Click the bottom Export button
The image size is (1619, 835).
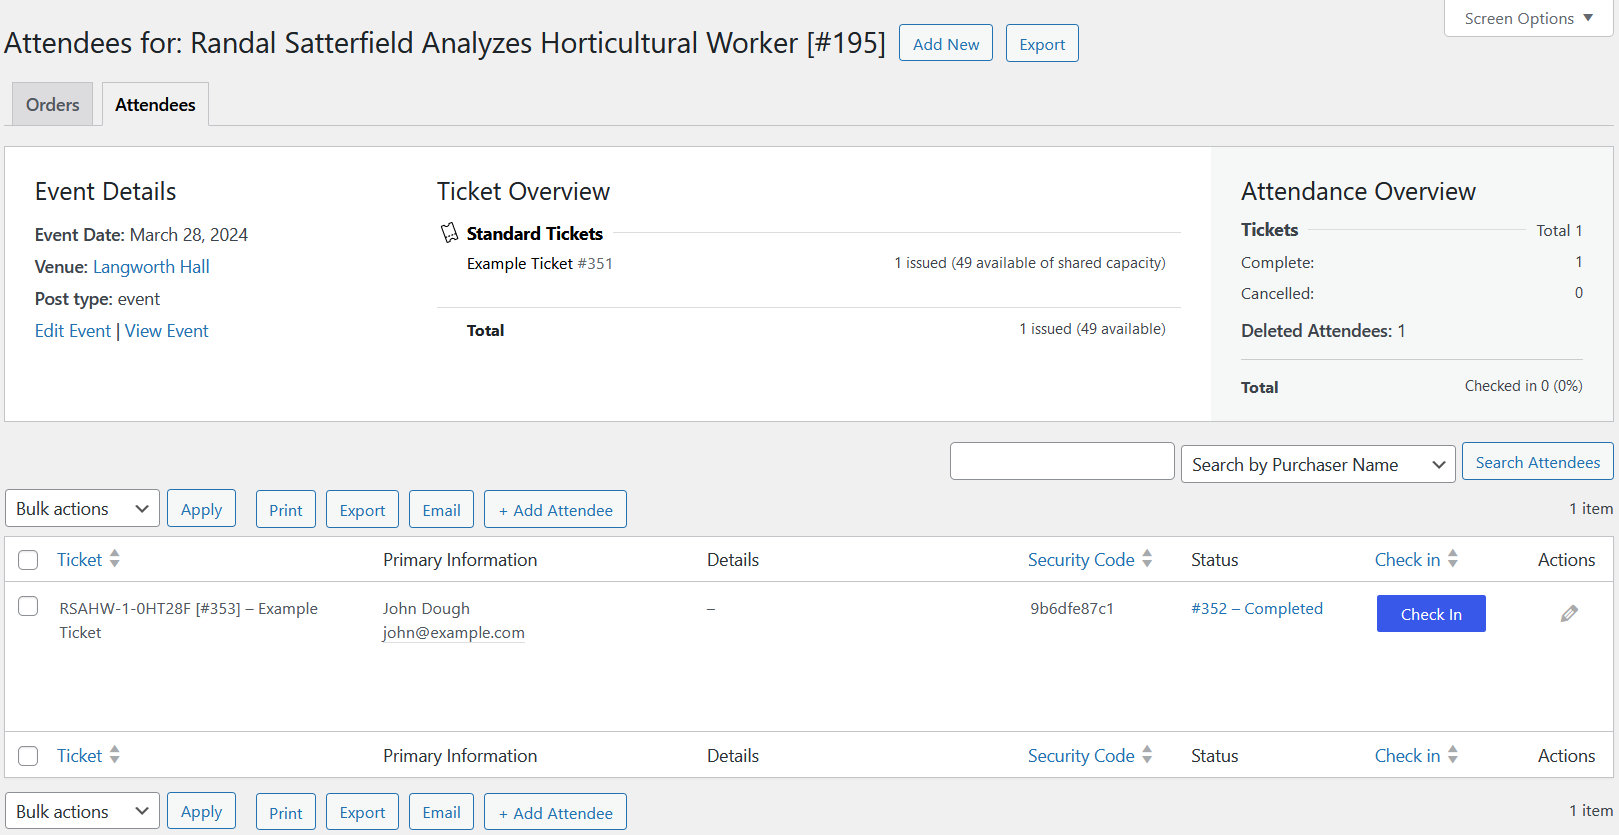[x=362, y=812]
